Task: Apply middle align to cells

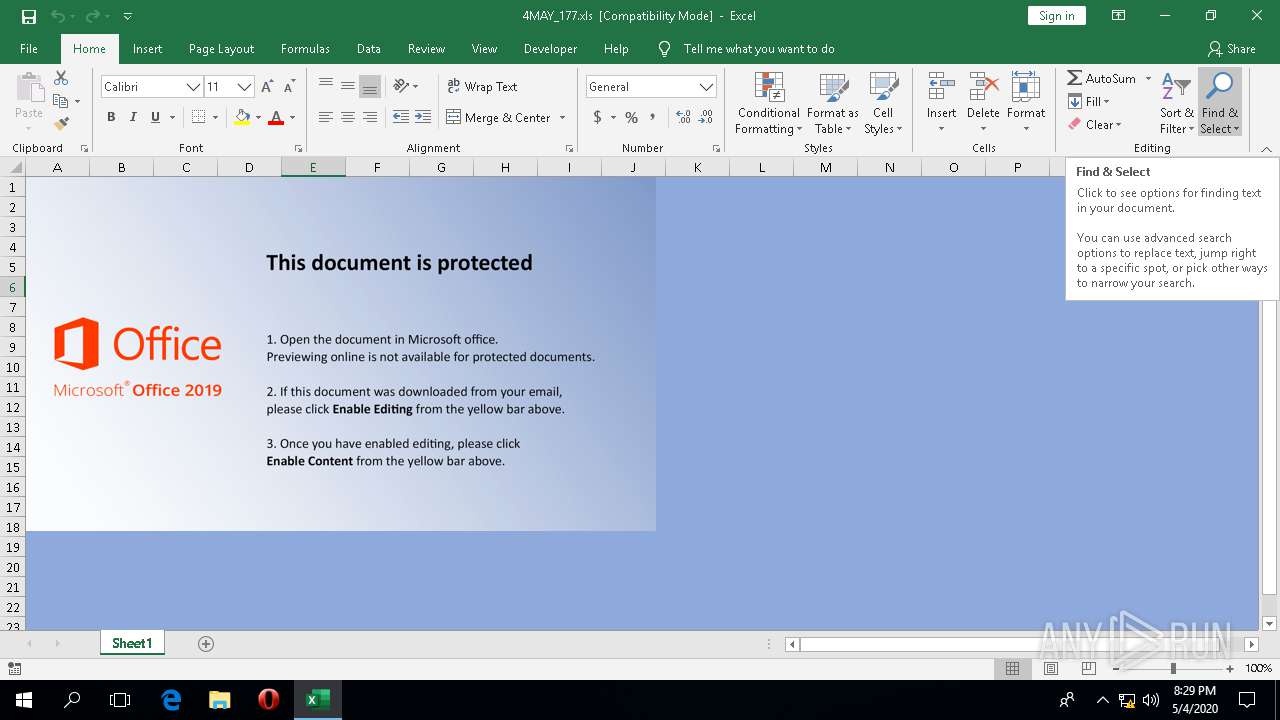Action: coord(348,86)
